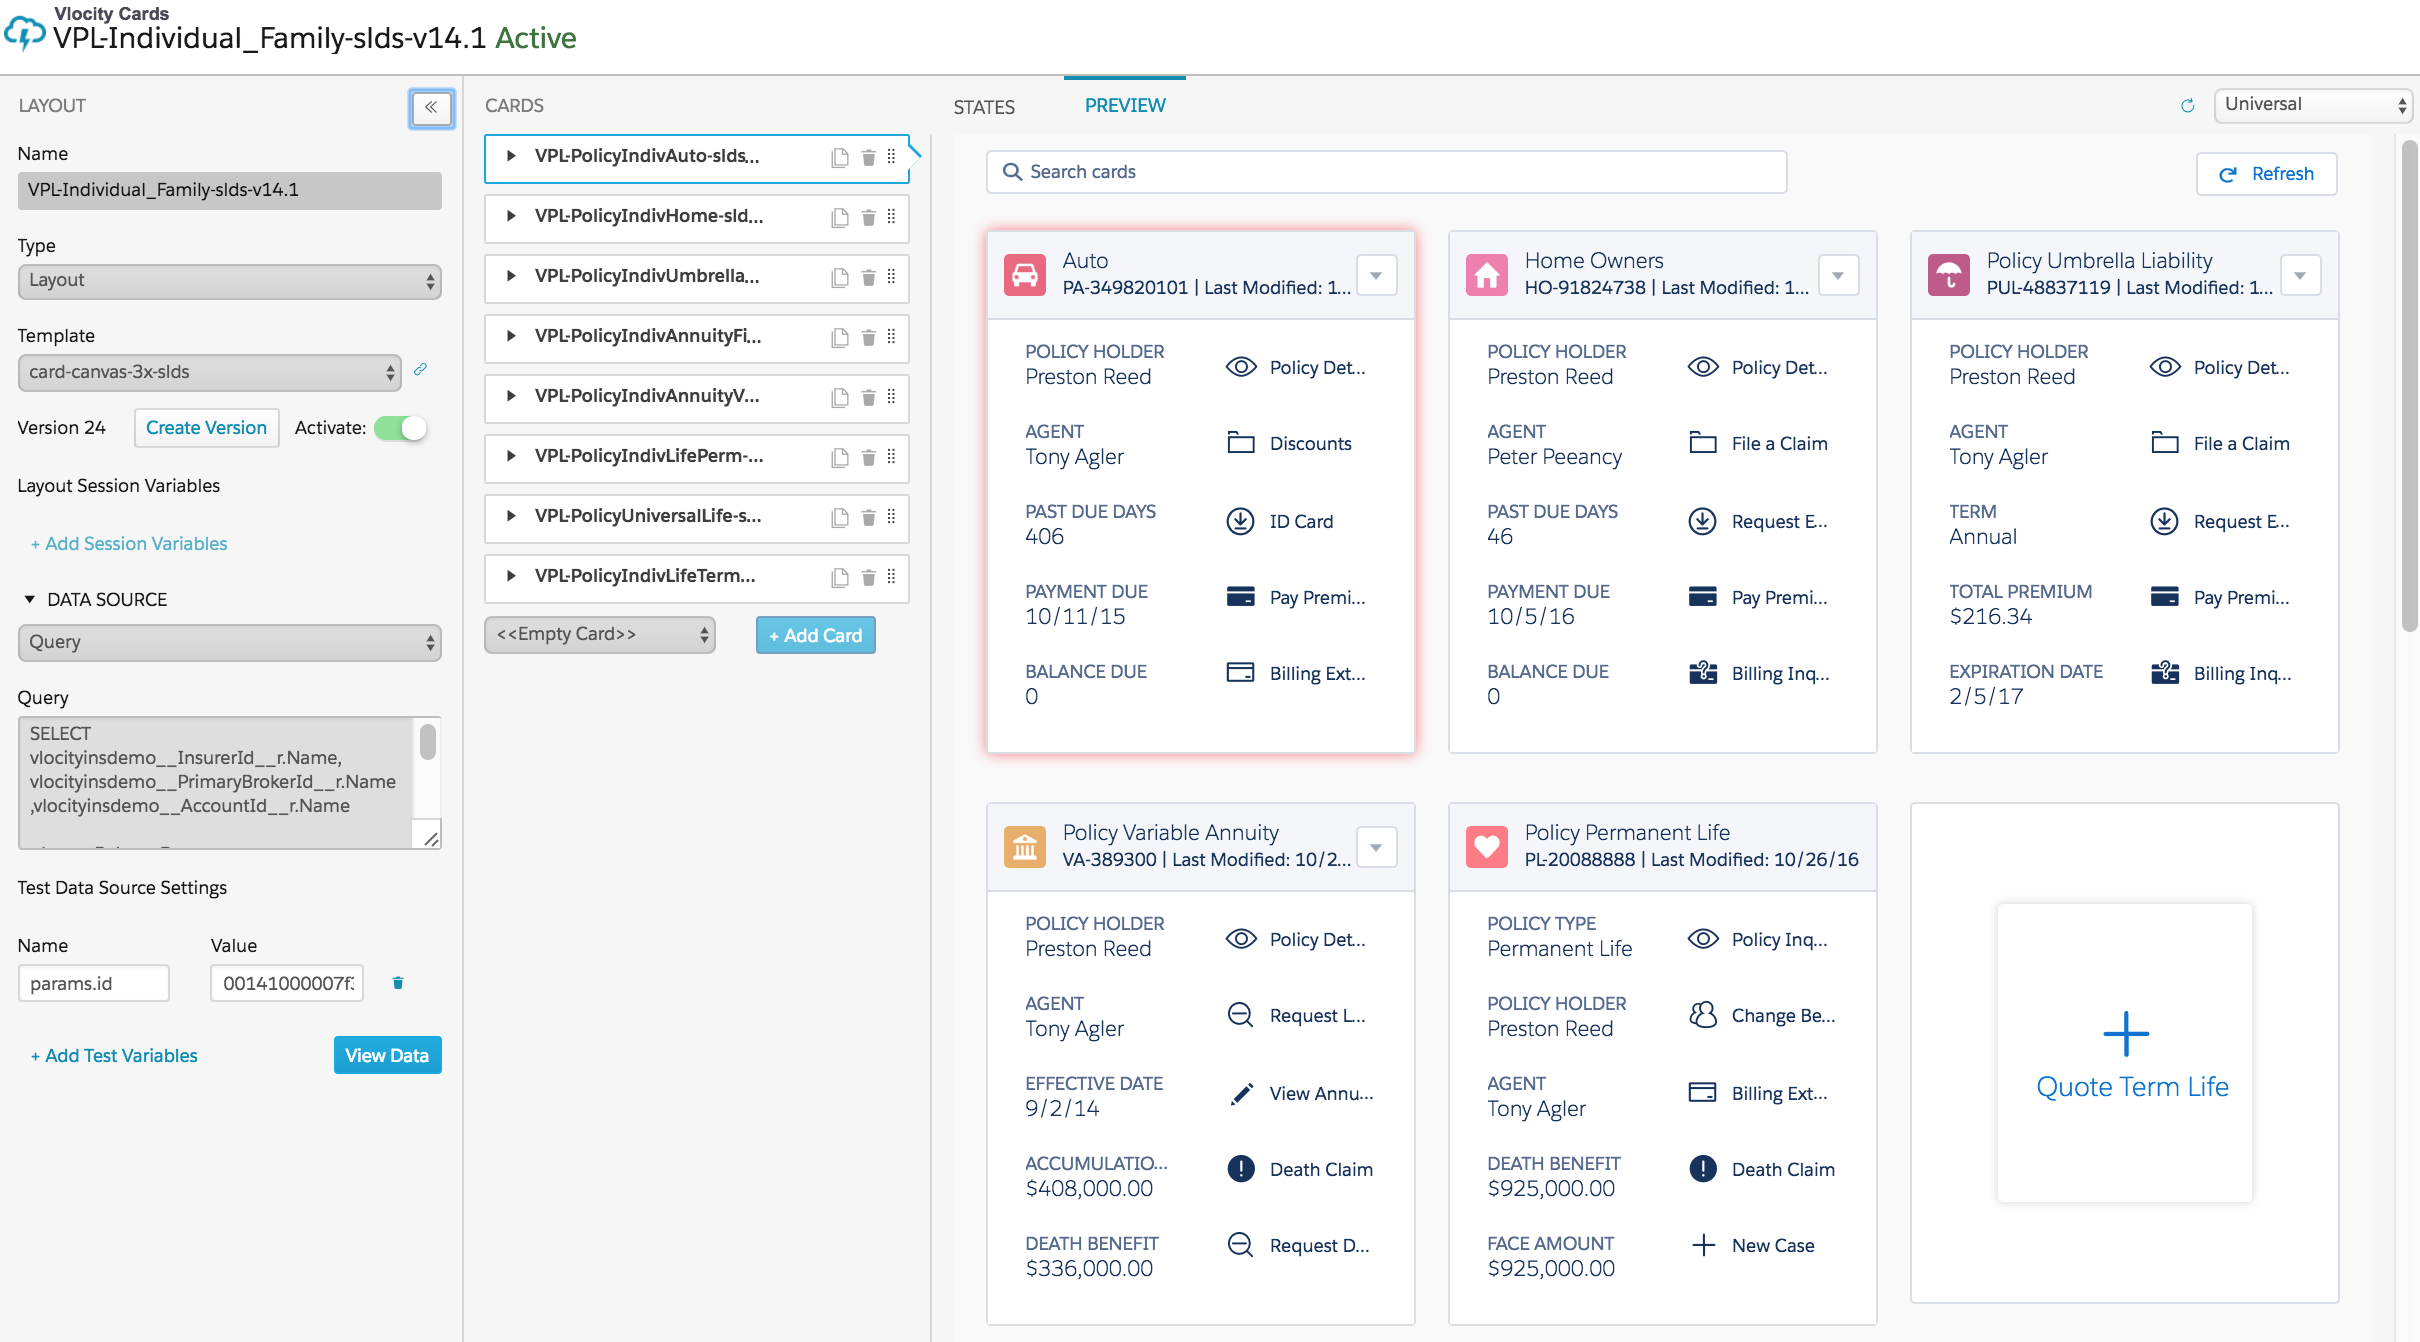Click the Create Version button
Viewport: 2420px width, 1342px height.
(x=206, y=428)
